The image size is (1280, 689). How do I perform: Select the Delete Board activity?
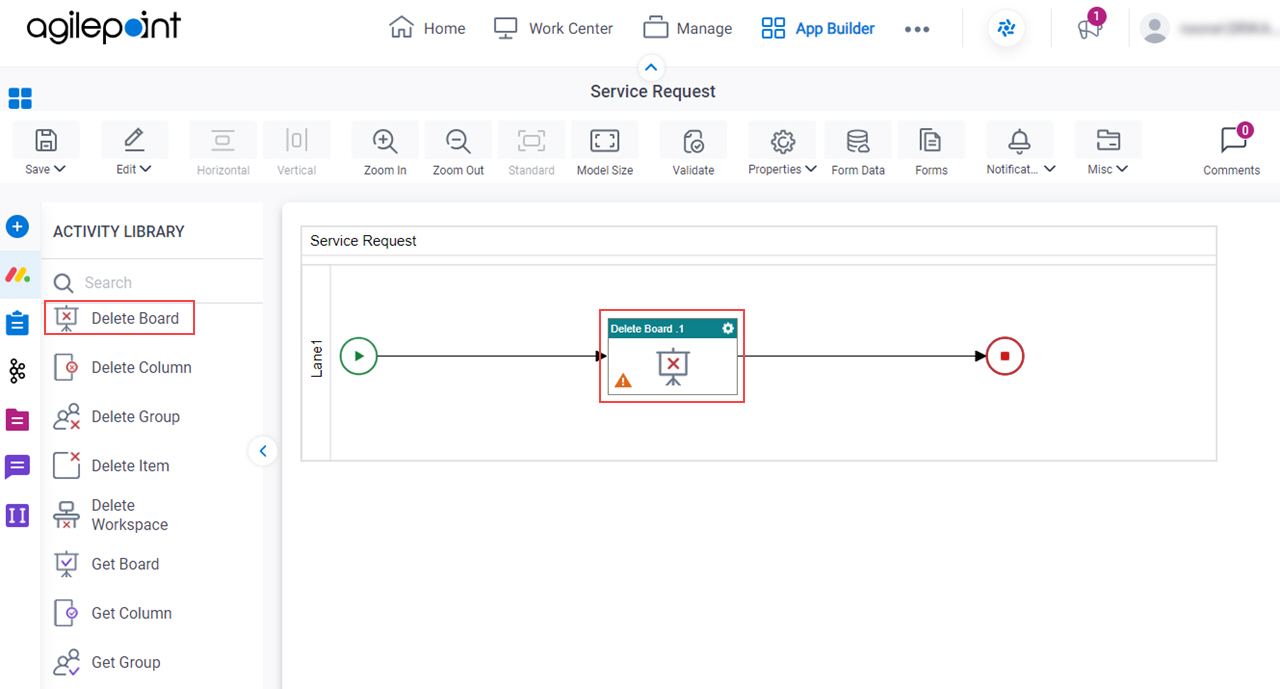[119, 318]
